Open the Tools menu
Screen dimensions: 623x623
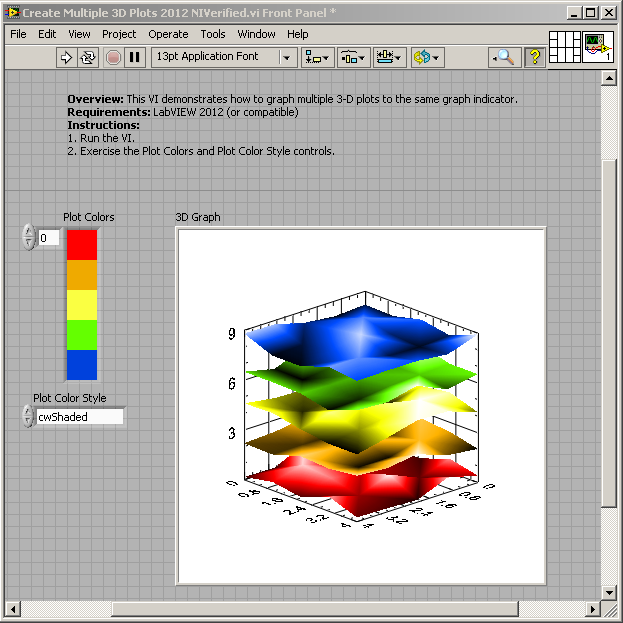pyautogui.click(x=212, y=34)
